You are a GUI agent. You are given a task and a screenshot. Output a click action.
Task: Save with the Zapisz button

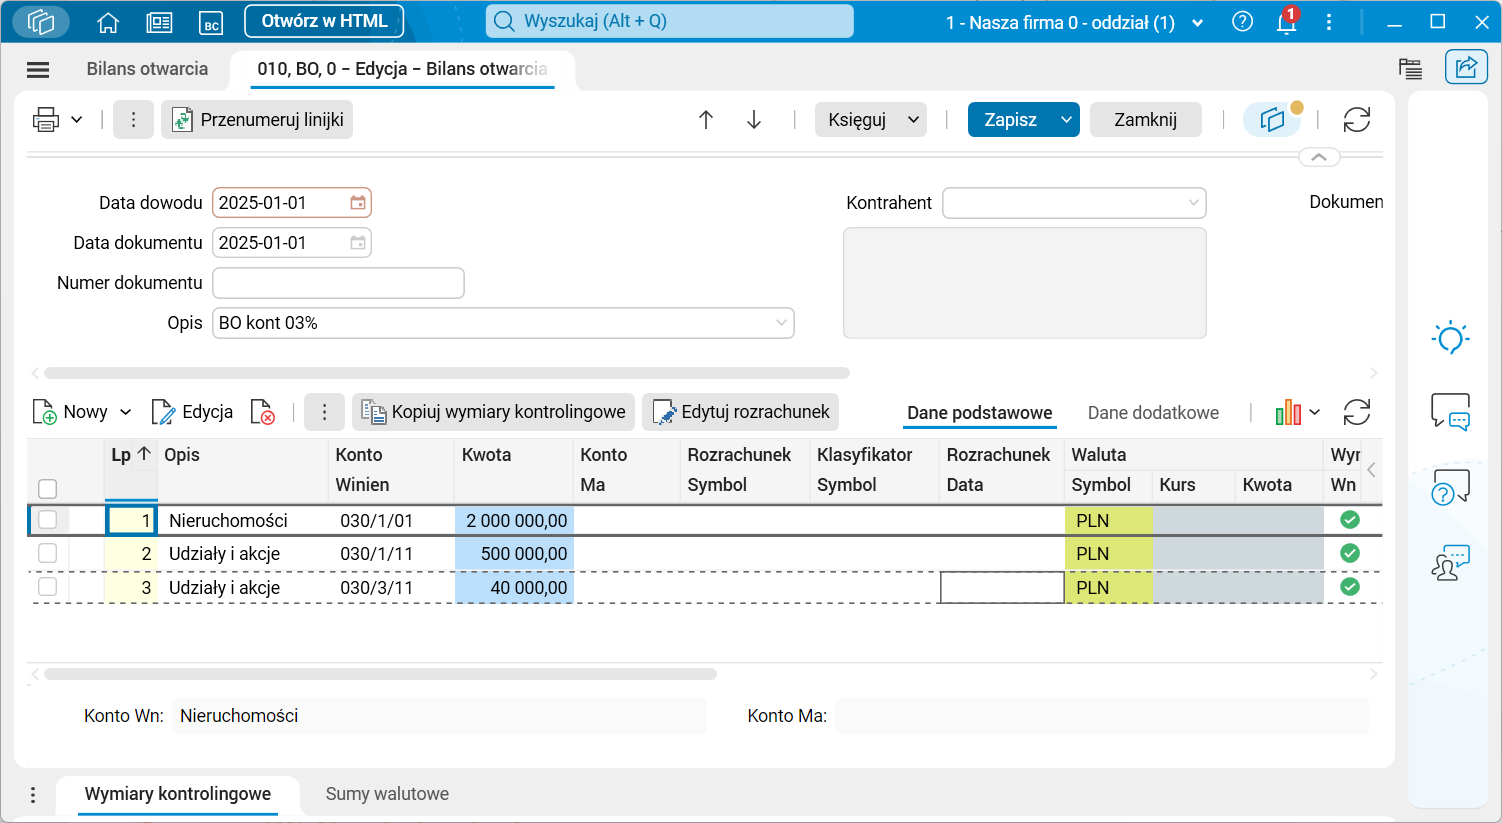1011,120
